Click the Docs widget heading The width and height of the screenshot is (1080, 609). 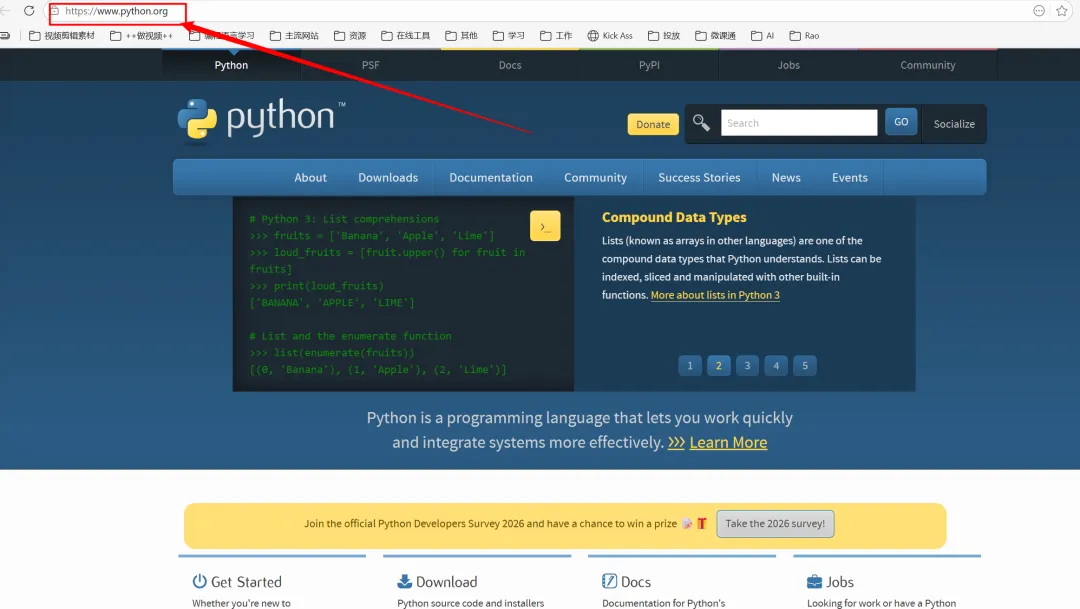click(636, 582)
